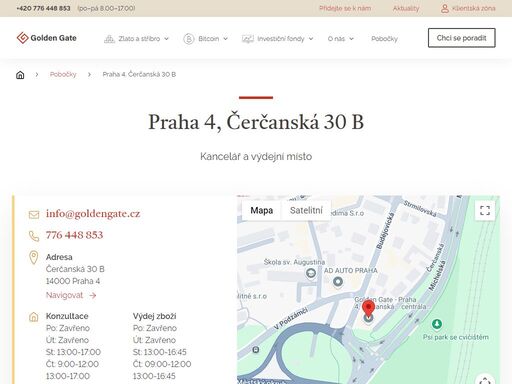Open Aktuality in top bar
The height and width of the screenshot is (384, 512).
406,8
